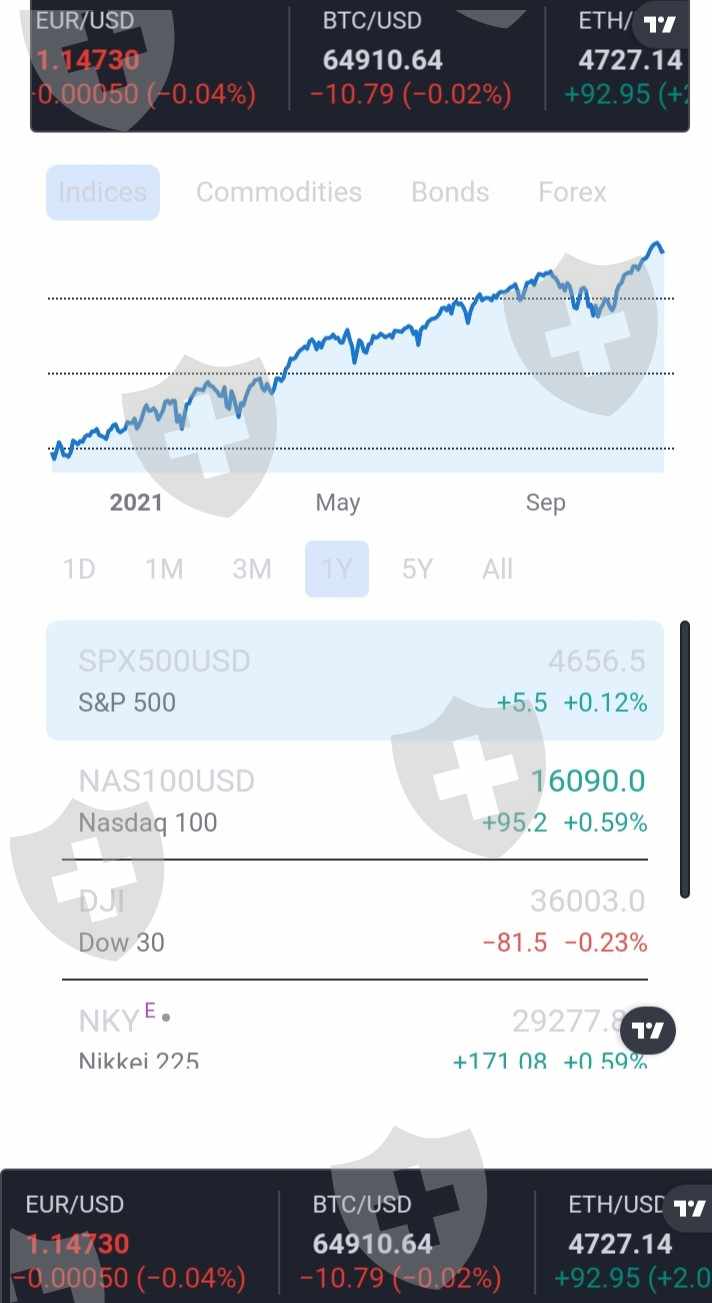
Task: Select the Nasdaq 100 row
Action: (x=355, y=801)
